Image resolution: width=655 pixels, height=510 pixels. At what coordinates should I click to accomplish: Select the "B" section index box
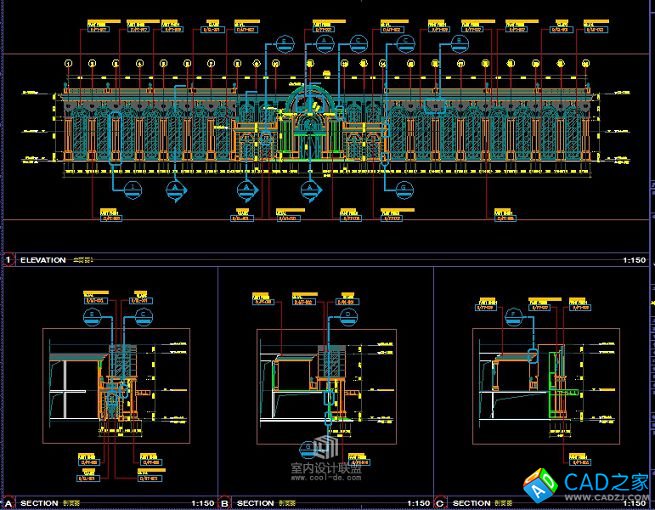(x=225, y=503)
